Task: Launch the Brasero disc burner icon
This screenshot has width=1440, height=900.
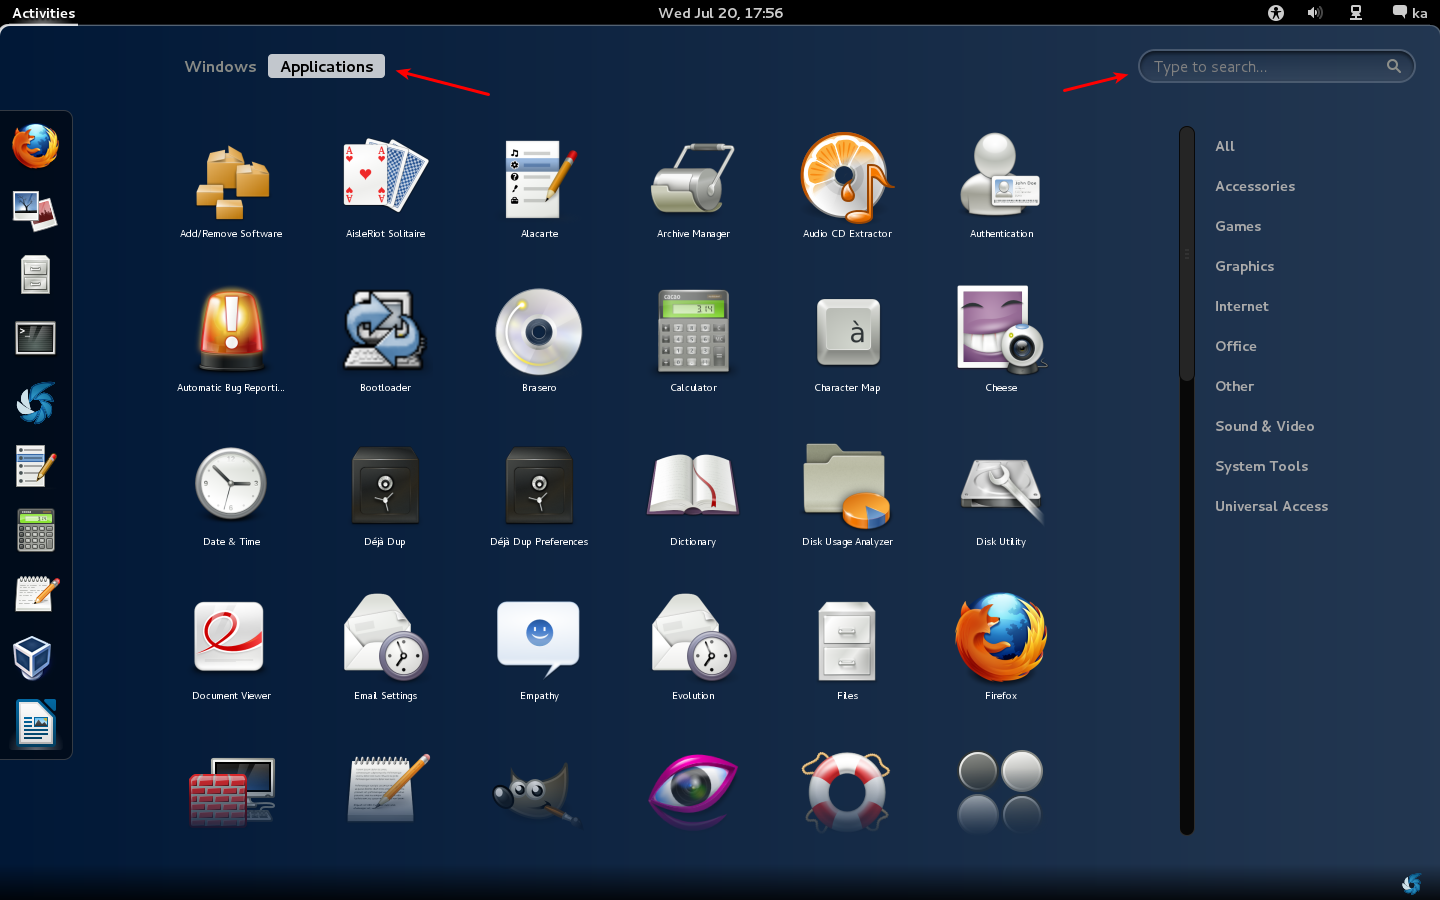Action: (x=539, y=333)
